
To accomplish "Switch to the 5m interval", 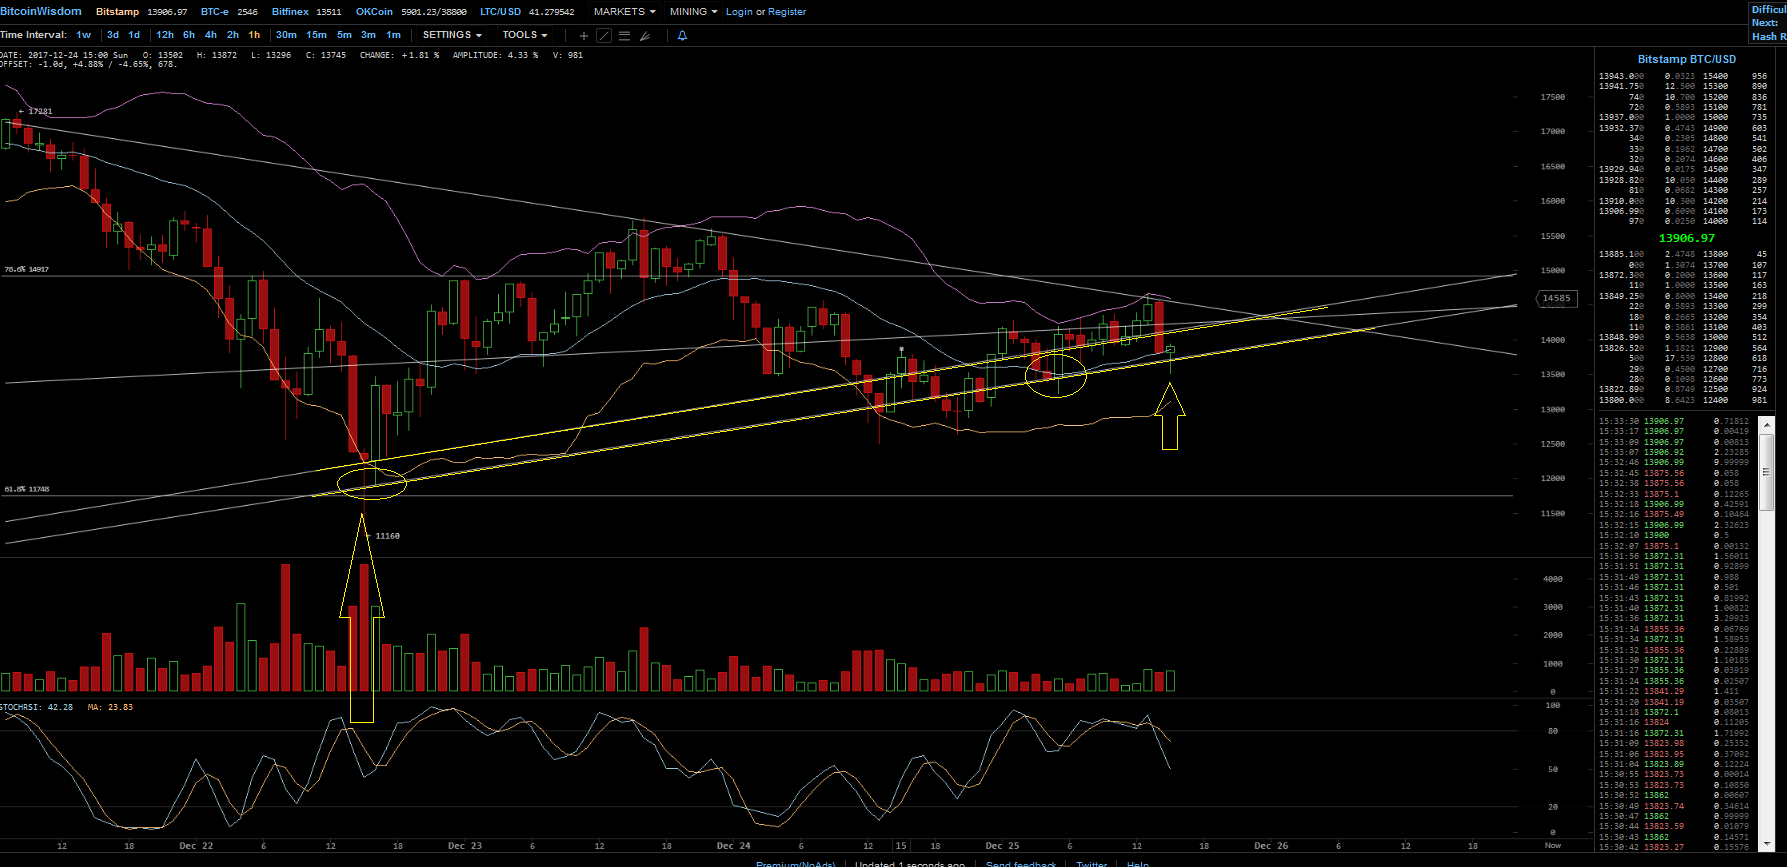I will [x=345, y=35].
